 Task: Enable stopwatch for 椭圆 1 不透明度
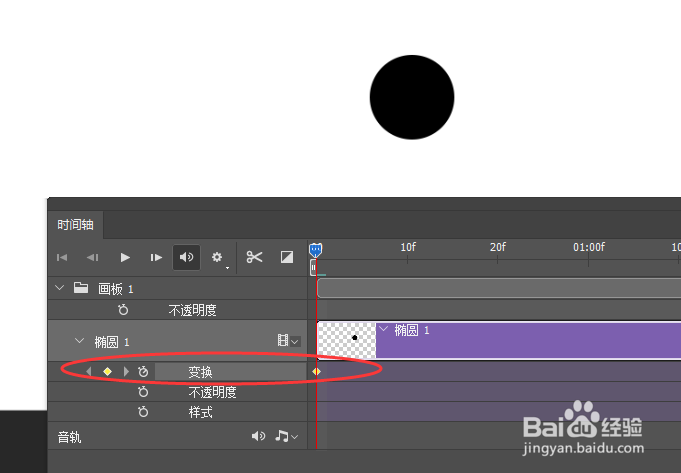point(143,392)
